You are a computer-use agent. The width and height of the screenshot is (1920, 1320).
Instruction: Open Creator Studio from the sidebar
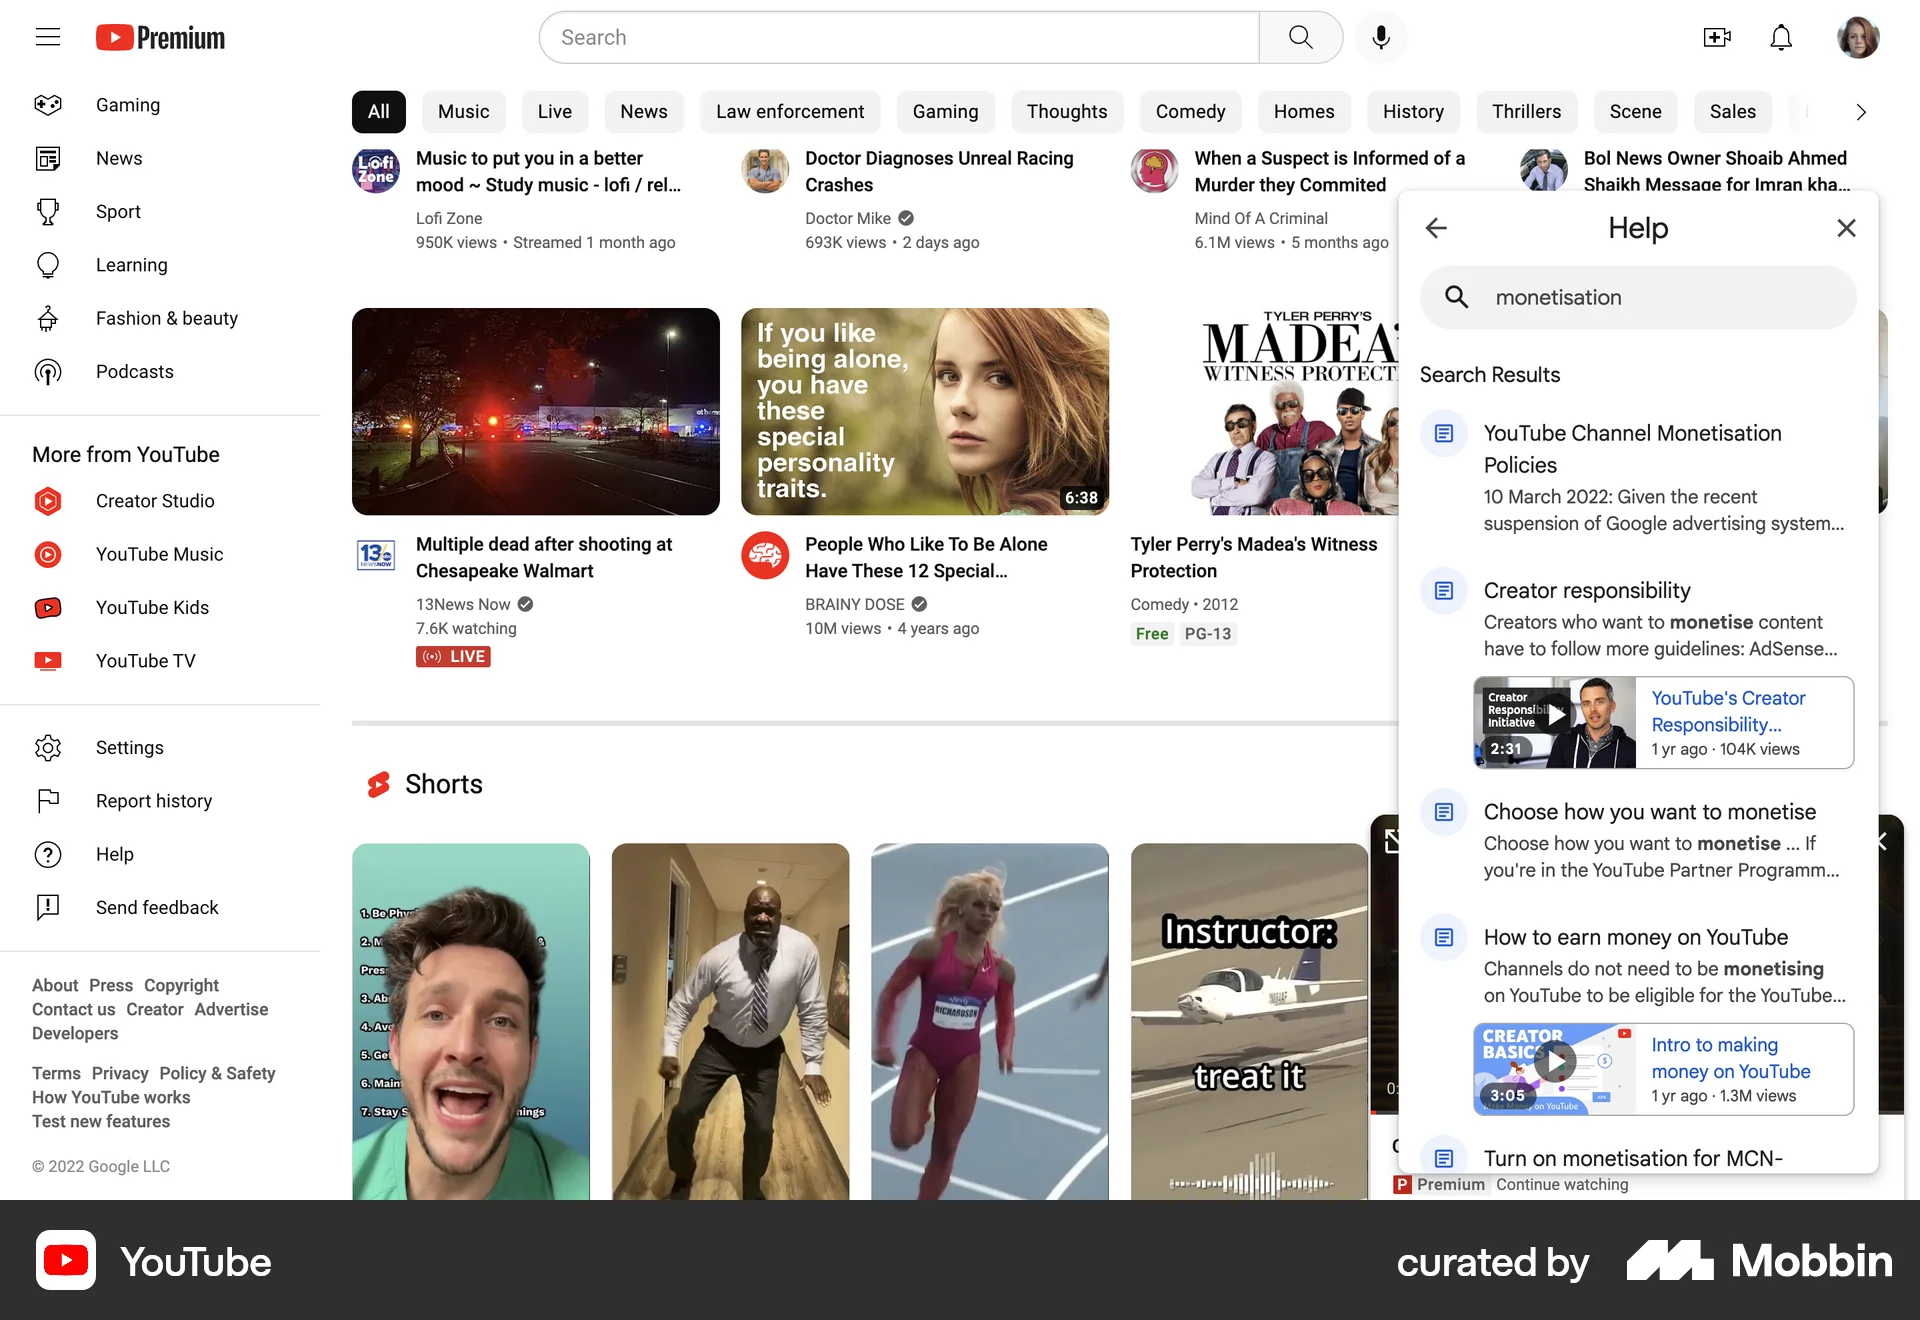(x=155, y=501)
